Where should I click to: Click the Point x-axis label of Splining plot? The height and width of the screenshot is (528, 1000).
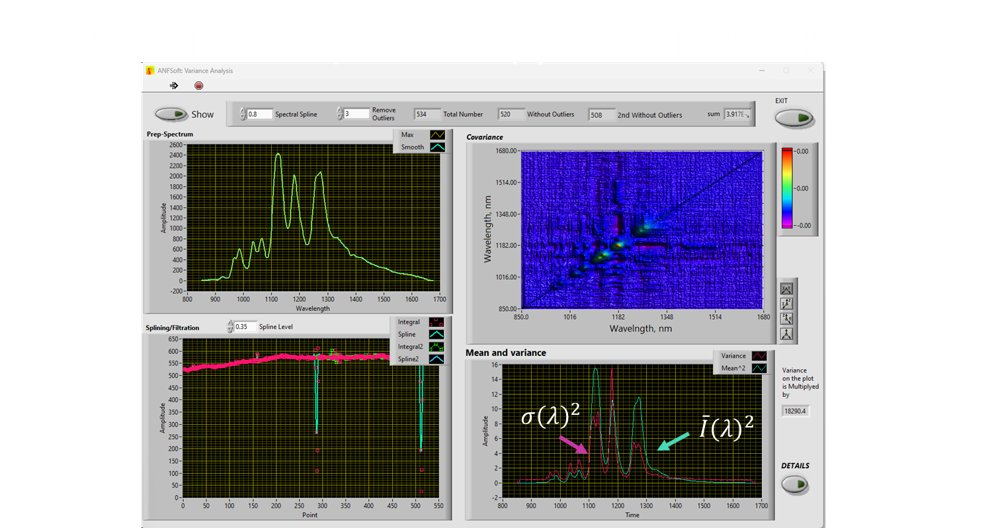point(310,515)
